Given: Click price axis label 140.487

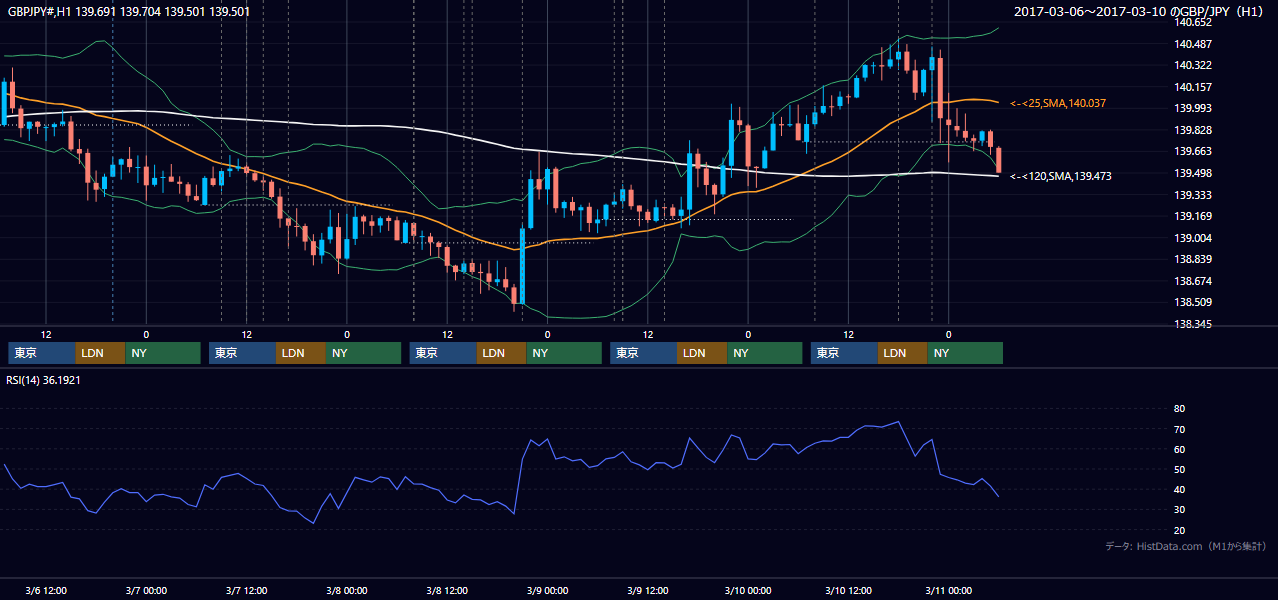Looking at the screenshot, I should [1193, 44].
